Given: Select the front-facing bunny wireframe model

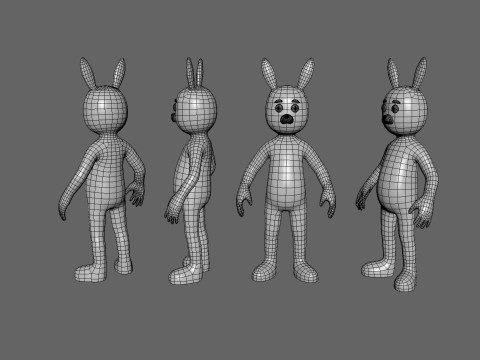Looking at the screenshot, I should 286,170.
